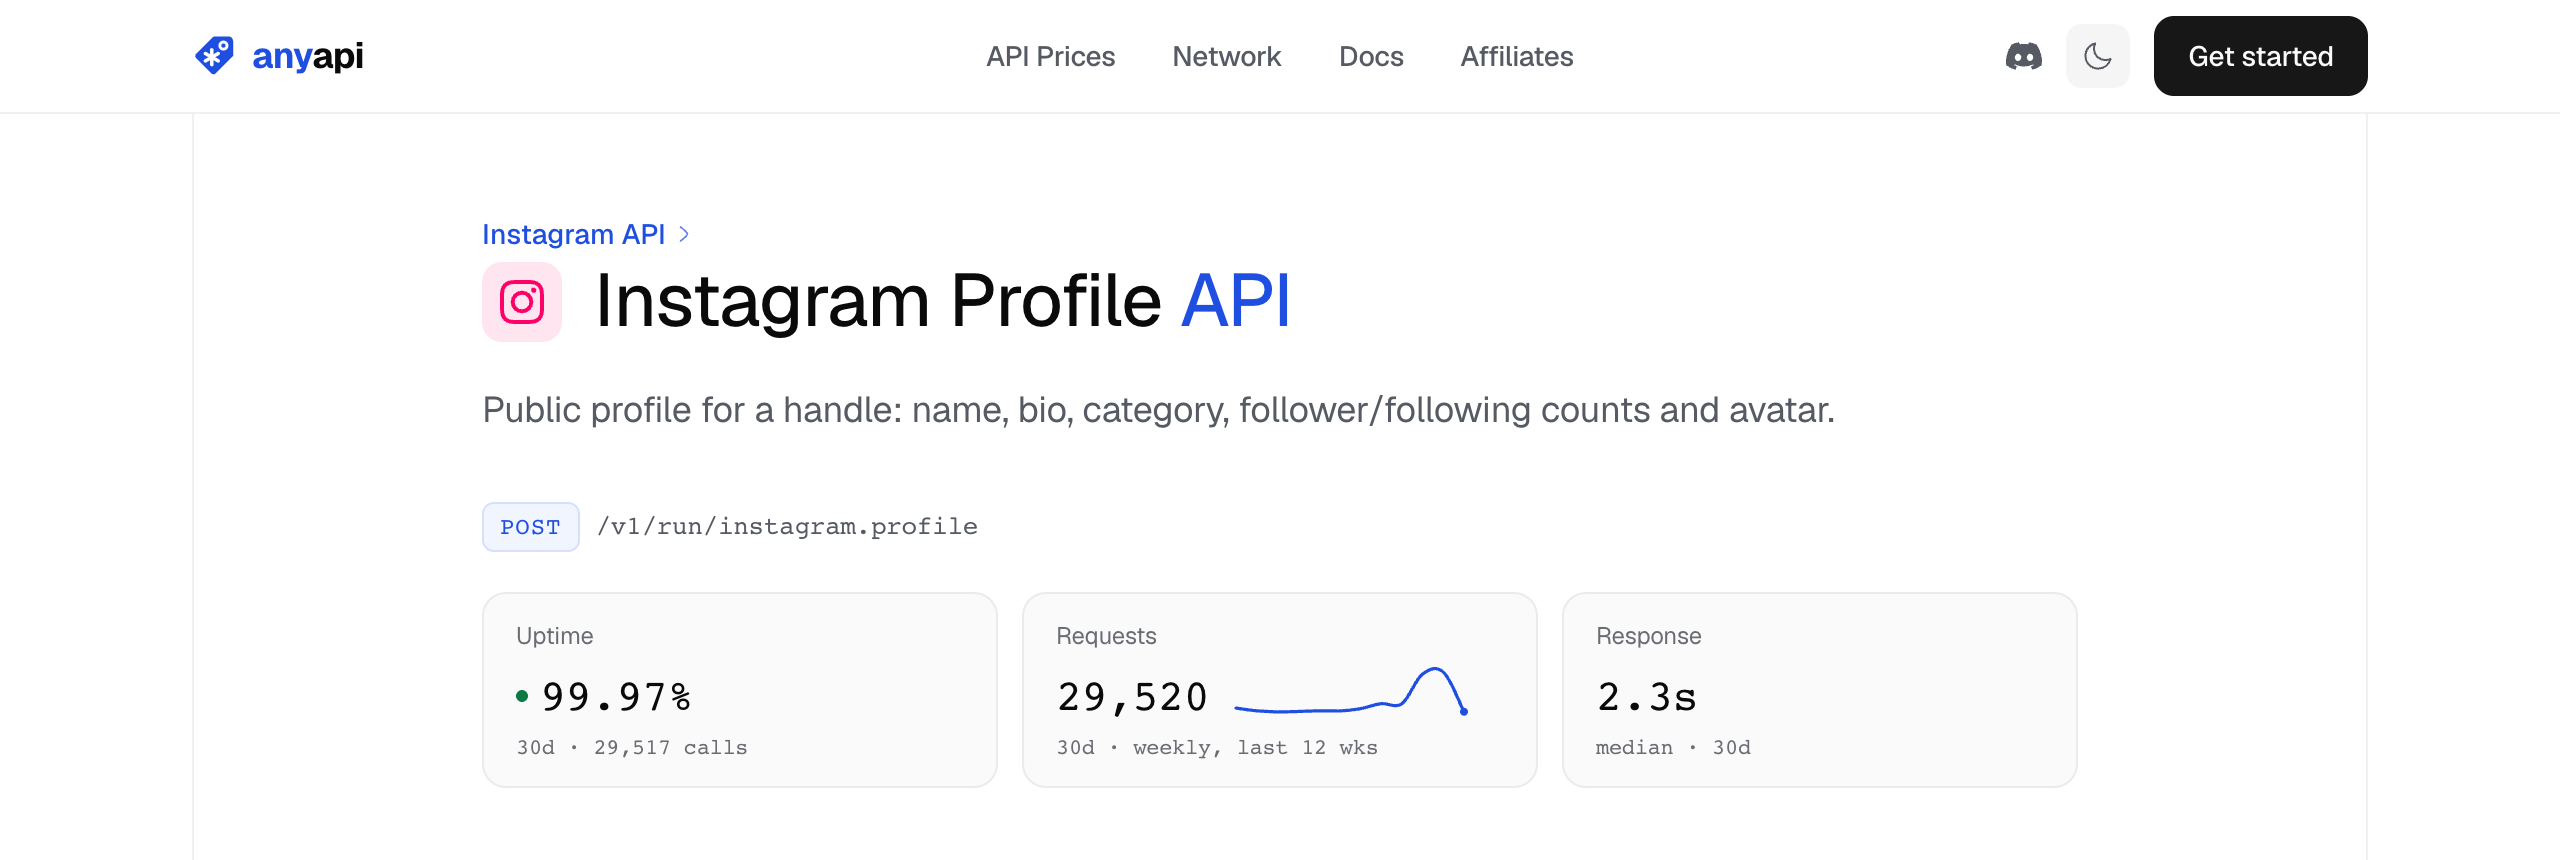Click the anyapi logo tag icon
The width and height of the screenshot is (2560, 860).
click(x=214, y=56)
